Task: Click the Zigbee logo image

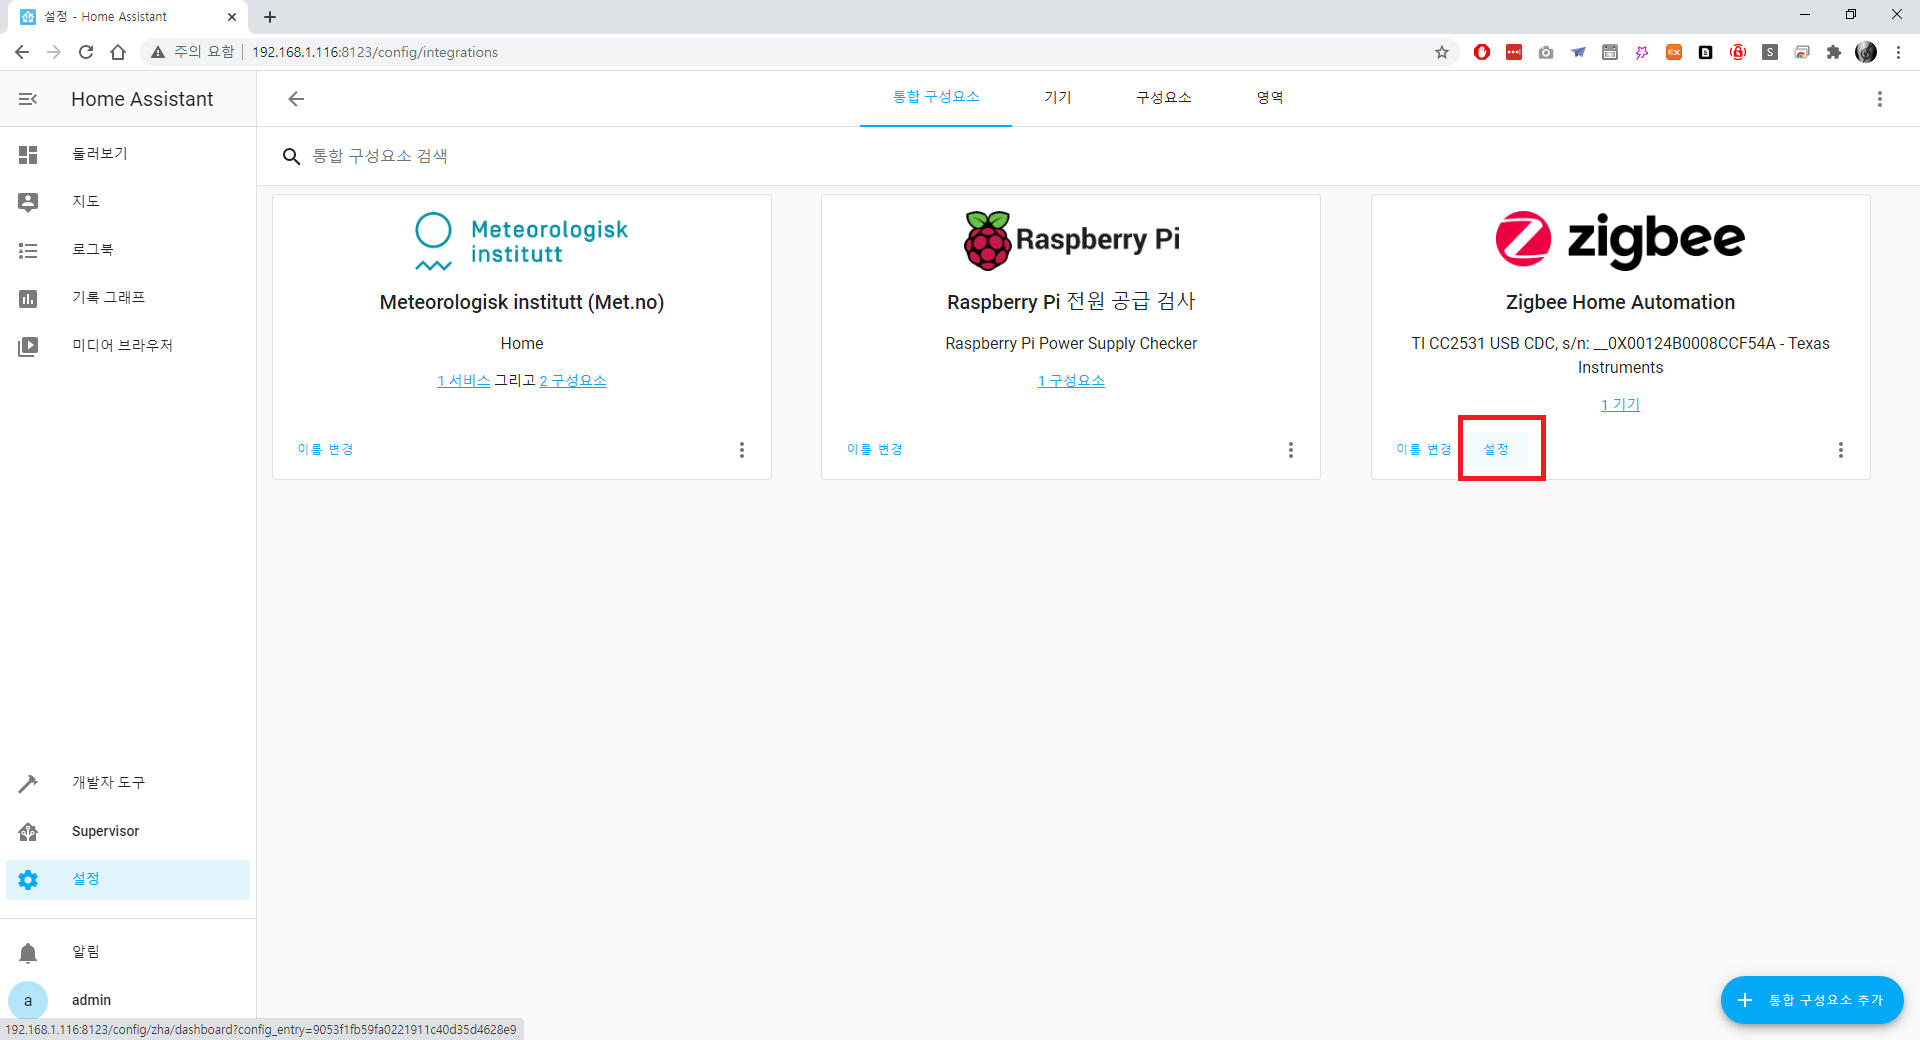Action: tap(1620, 240)
